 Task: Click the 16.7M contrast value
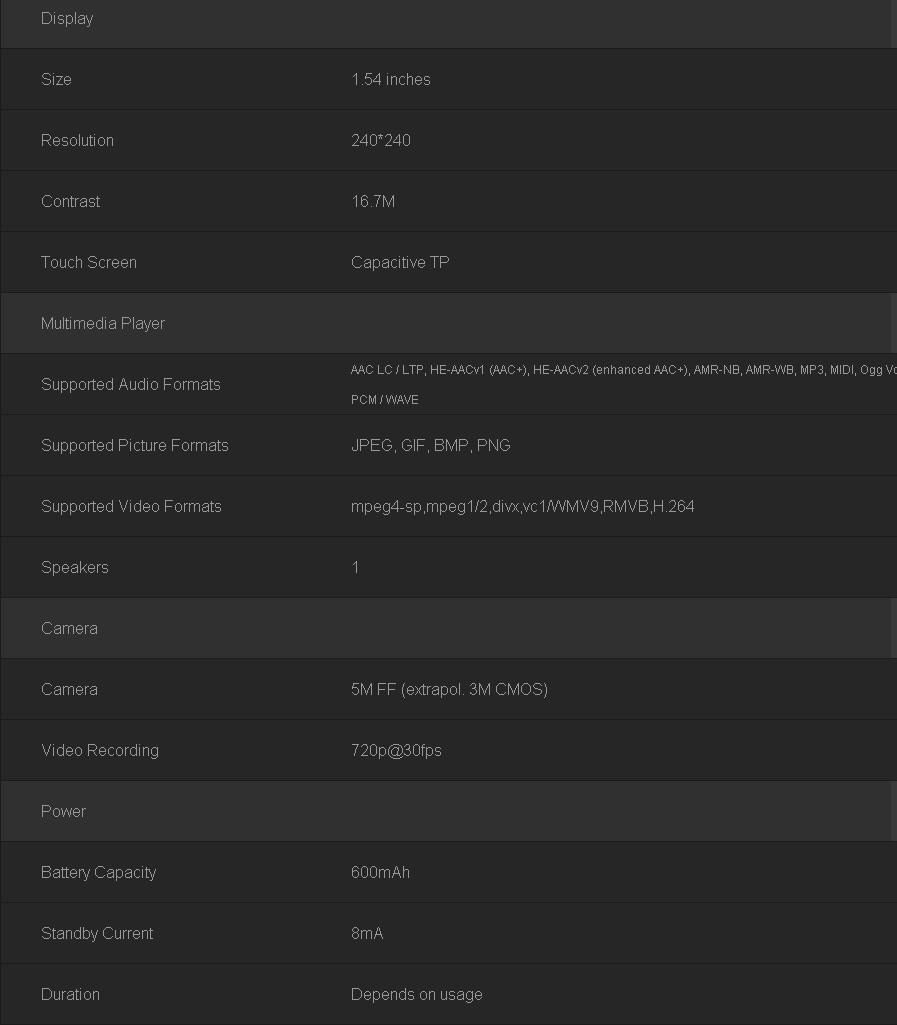[x=373, y=202]
